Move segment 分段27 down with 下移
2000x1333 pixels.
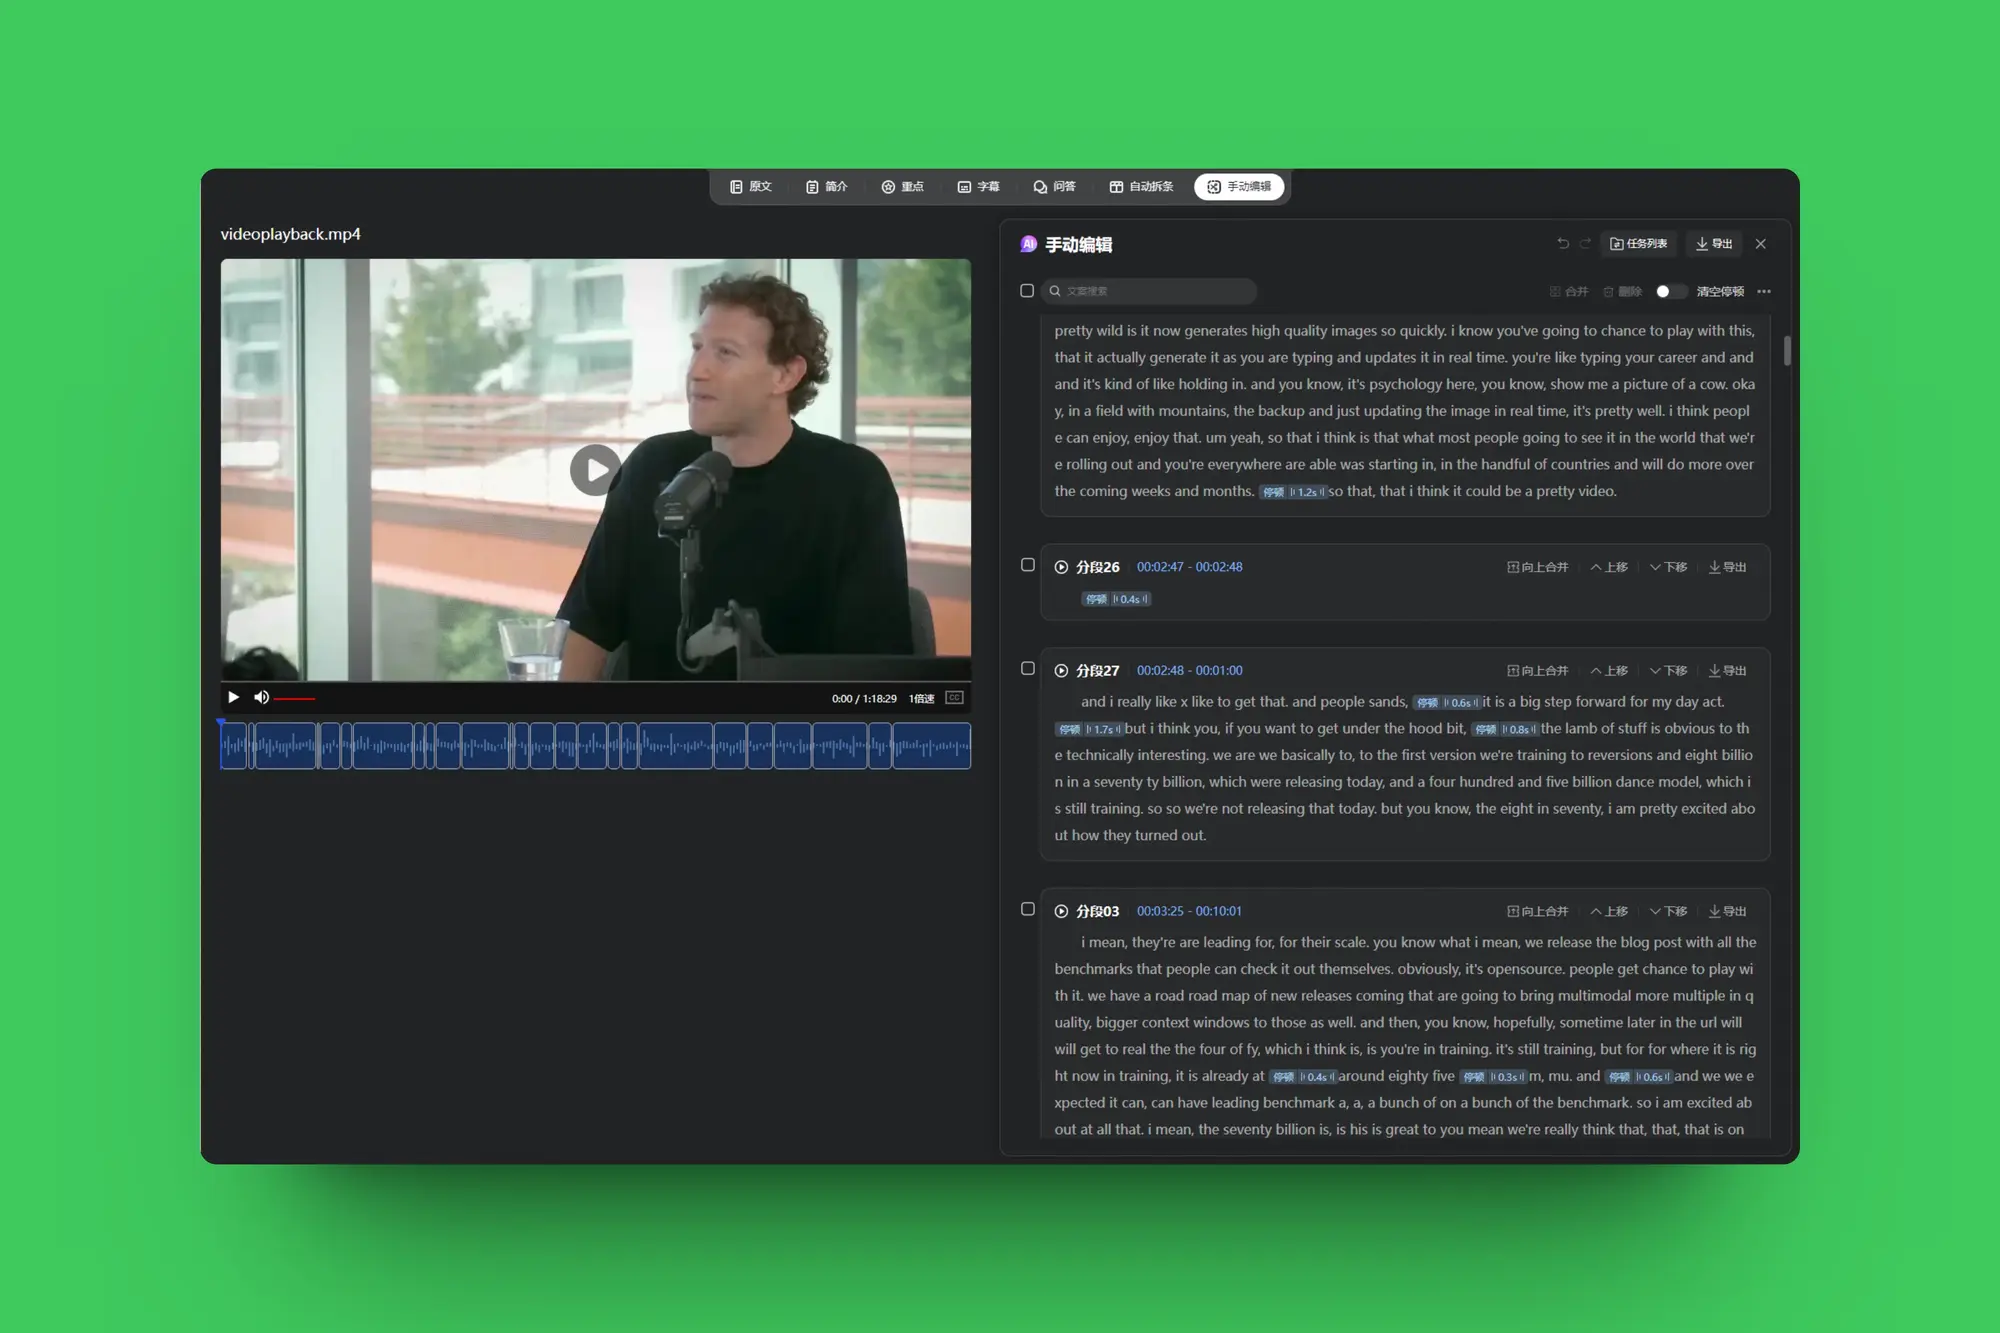point(1668,670)
